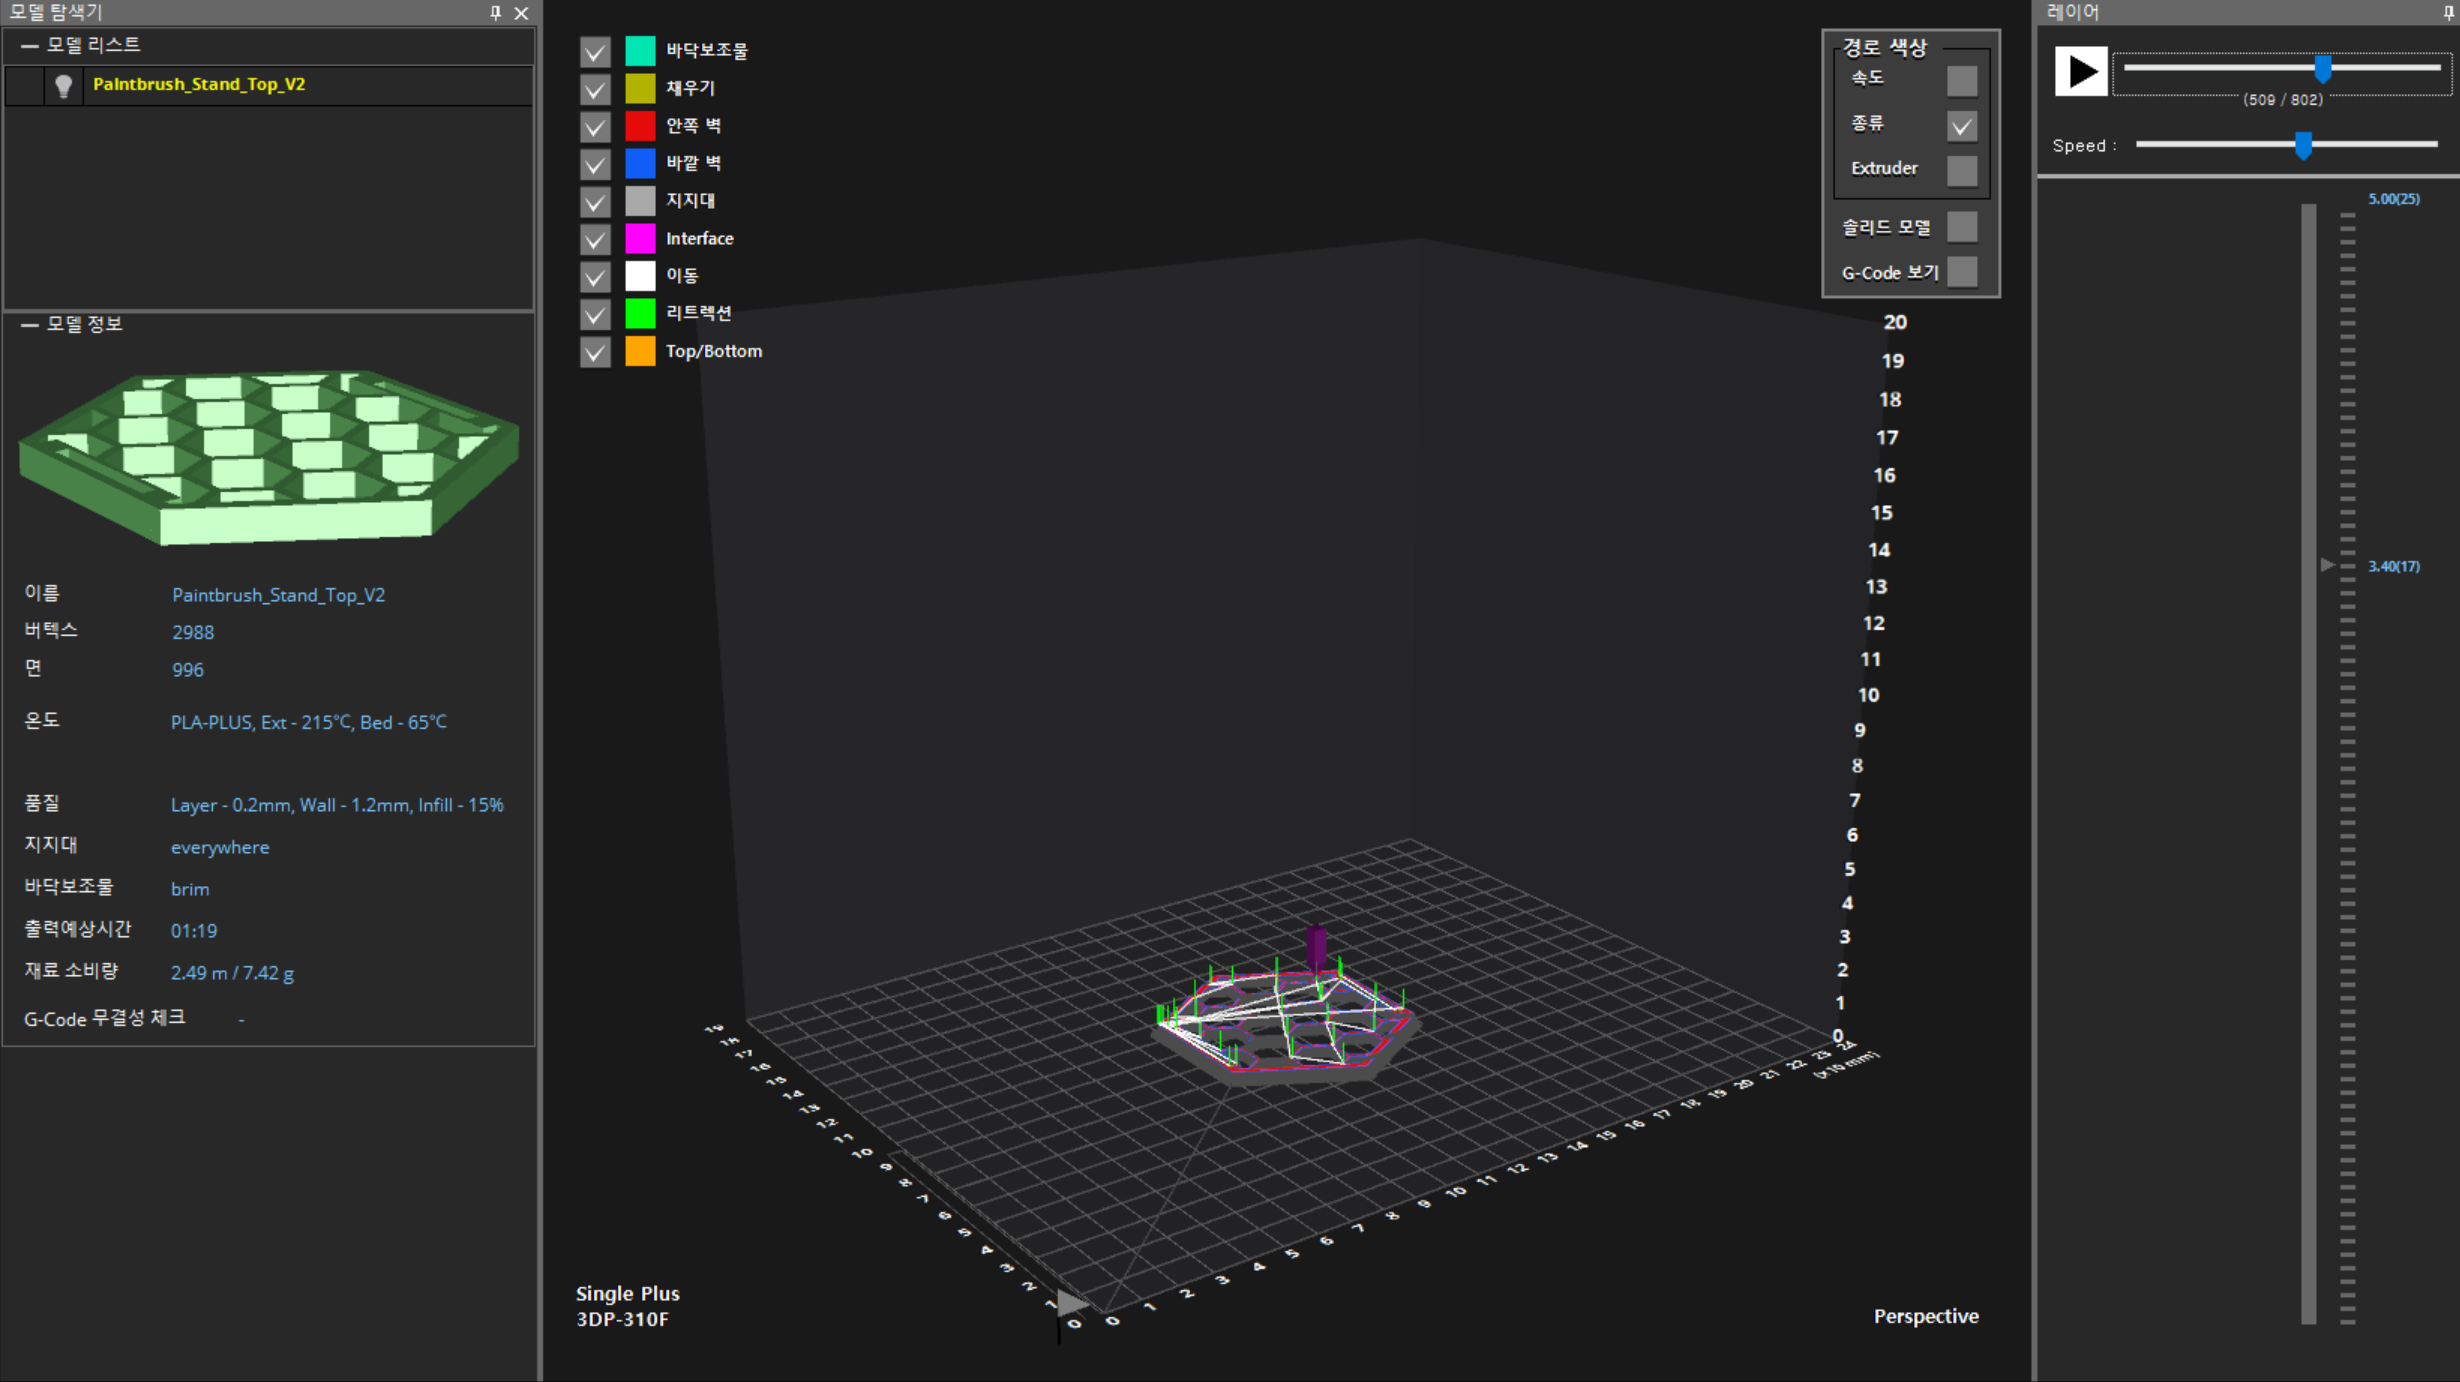The width and height of the screenshot is (2460, 1382).
Task: Toggle 종류 path coloring checkbox
Action: (1962, 126)
